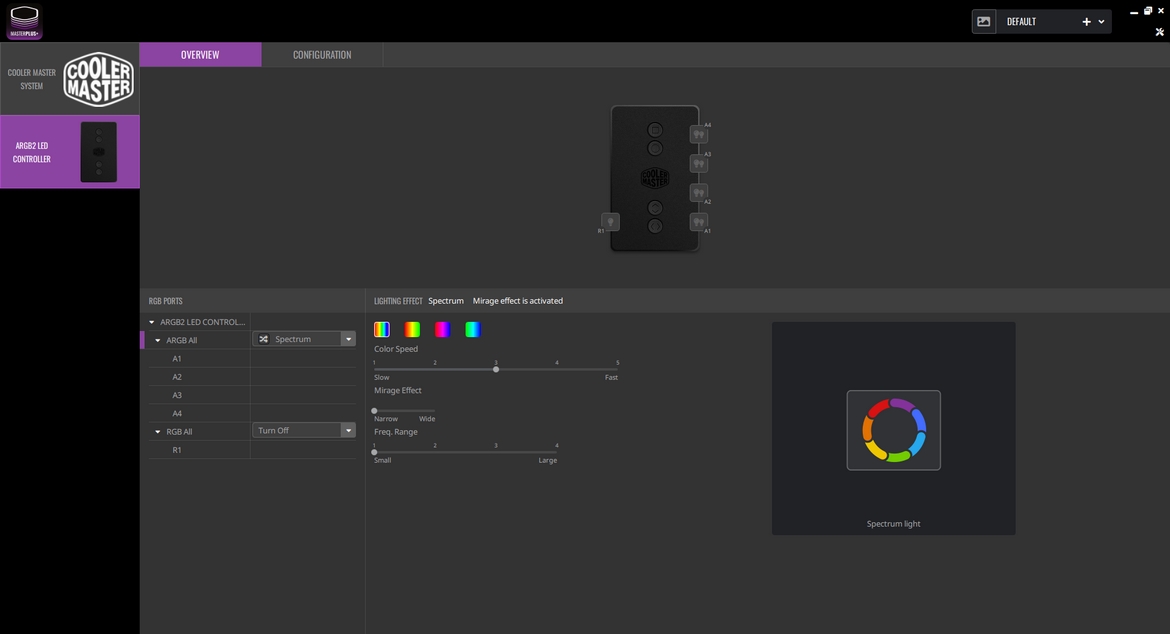Viewport: 1170px width, 634px height.
Task: Choose the red-yellow-green spectrum preset
Action: pos(412,330)
